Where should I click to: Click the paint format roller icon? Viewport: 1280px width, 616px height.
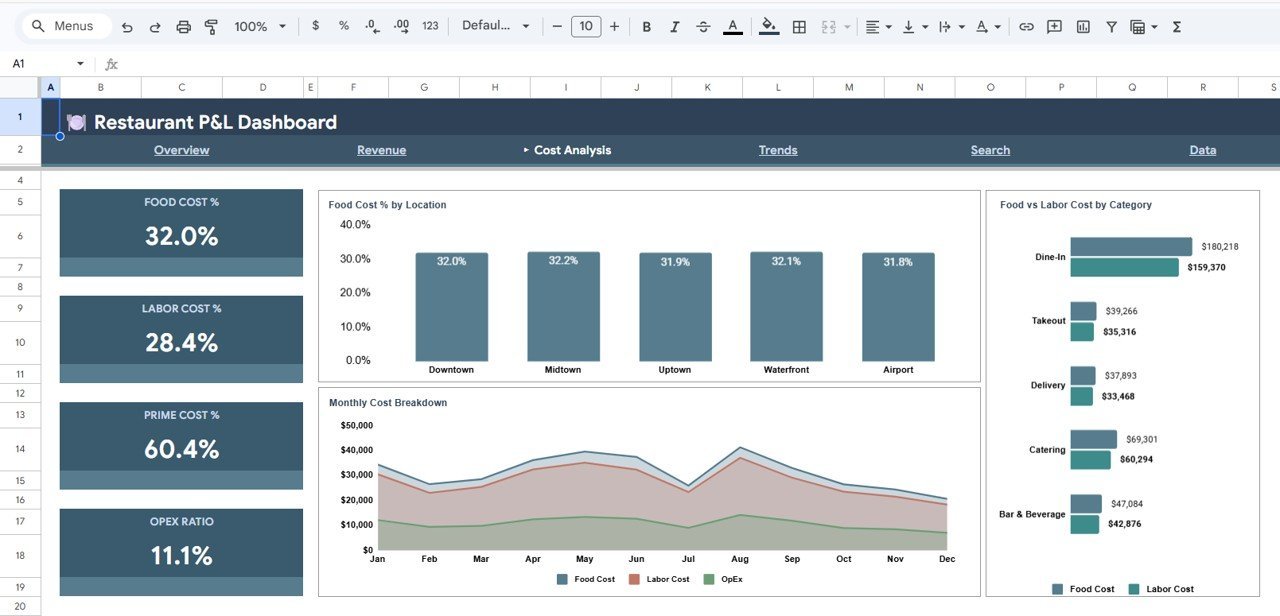pyautogui.click(x=211, y=27)
